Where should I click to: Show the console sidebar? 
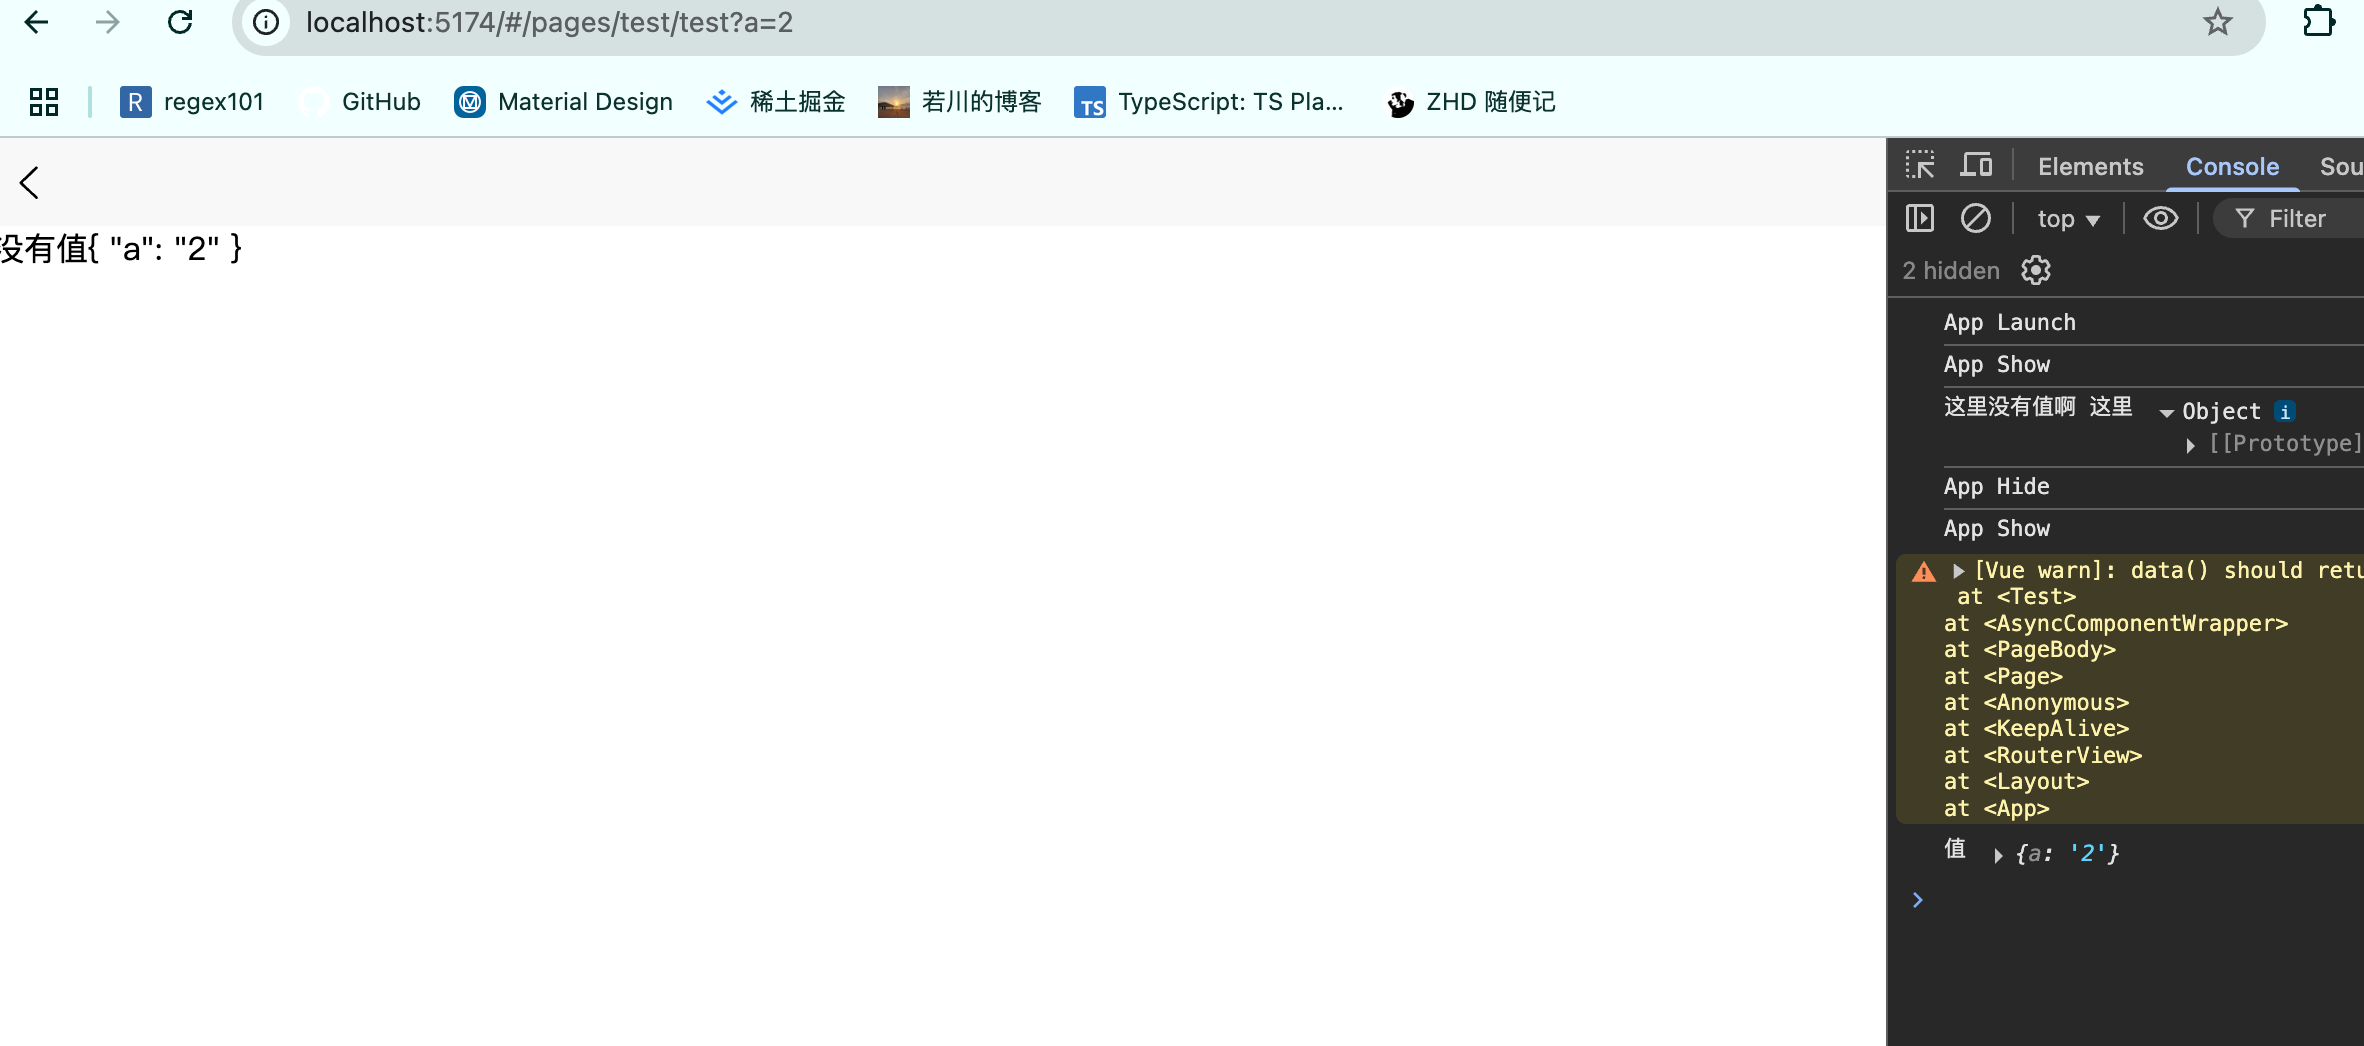point(1919,218)
